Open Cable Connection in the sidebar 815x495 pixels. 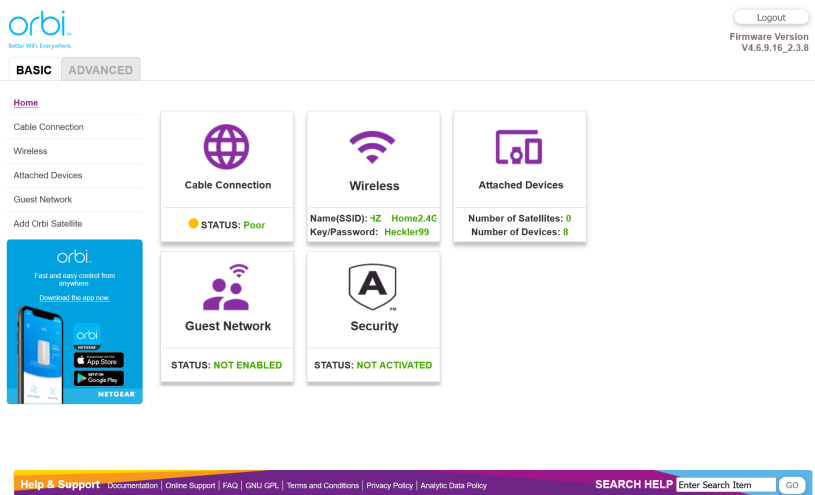point(48,127)
